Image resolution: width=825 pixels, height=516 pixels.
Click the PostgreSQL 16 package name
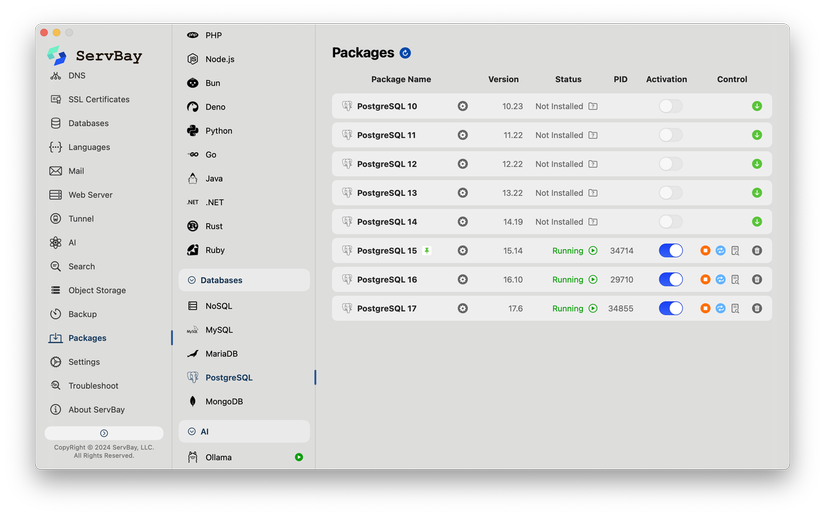pyautogui.click(x=387, y=280)
